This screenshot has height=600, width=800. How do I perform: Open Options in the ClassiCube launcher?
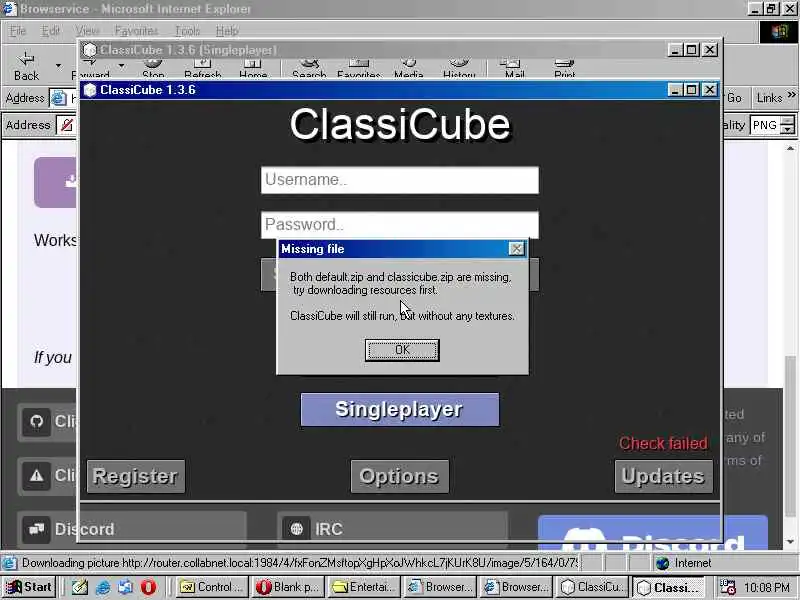(399, 476)
